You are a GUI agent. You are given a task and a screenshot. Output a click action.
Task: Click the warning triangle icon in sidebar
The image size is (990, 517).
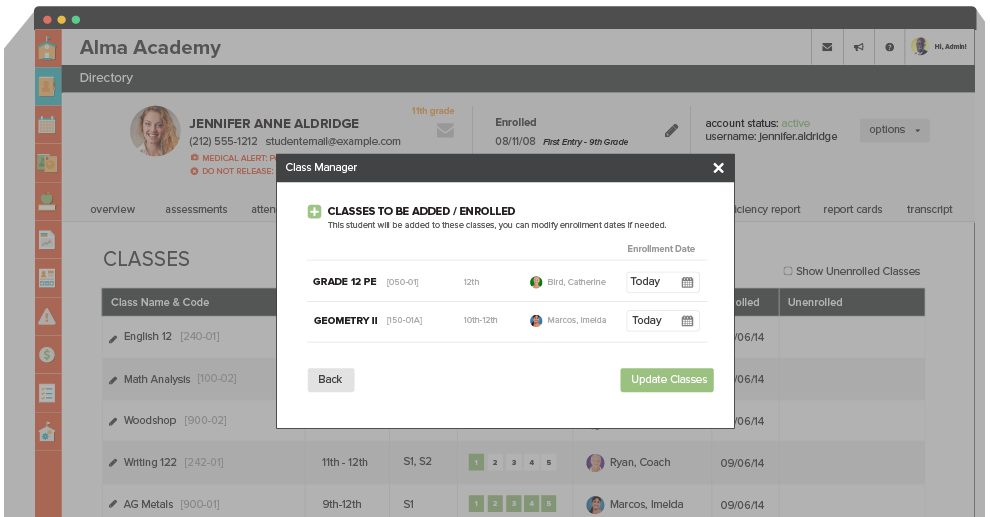(x=47, y=317)
